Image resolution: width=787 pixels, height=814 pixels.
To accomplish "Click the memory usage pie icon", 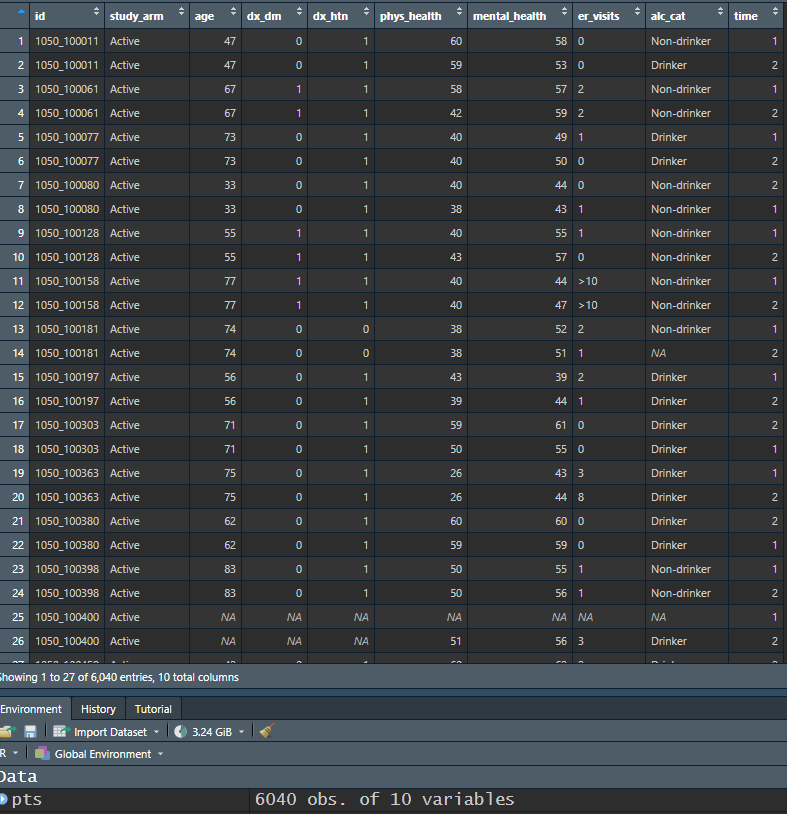I will (180, 731).
